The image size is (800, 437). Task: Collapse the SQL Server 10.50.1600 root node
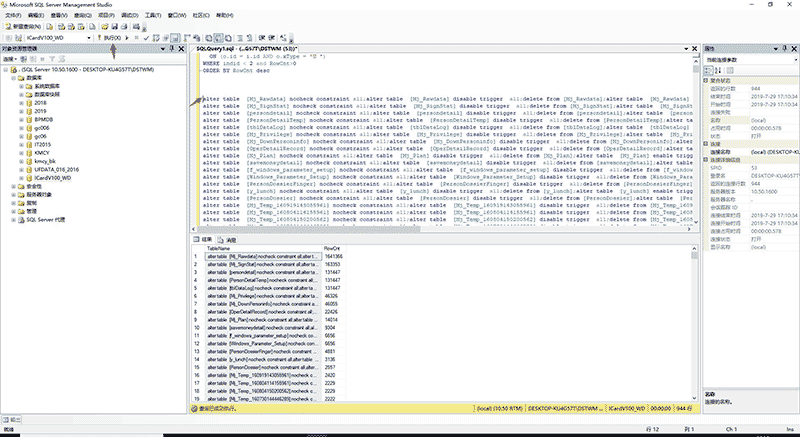point(6,70)
